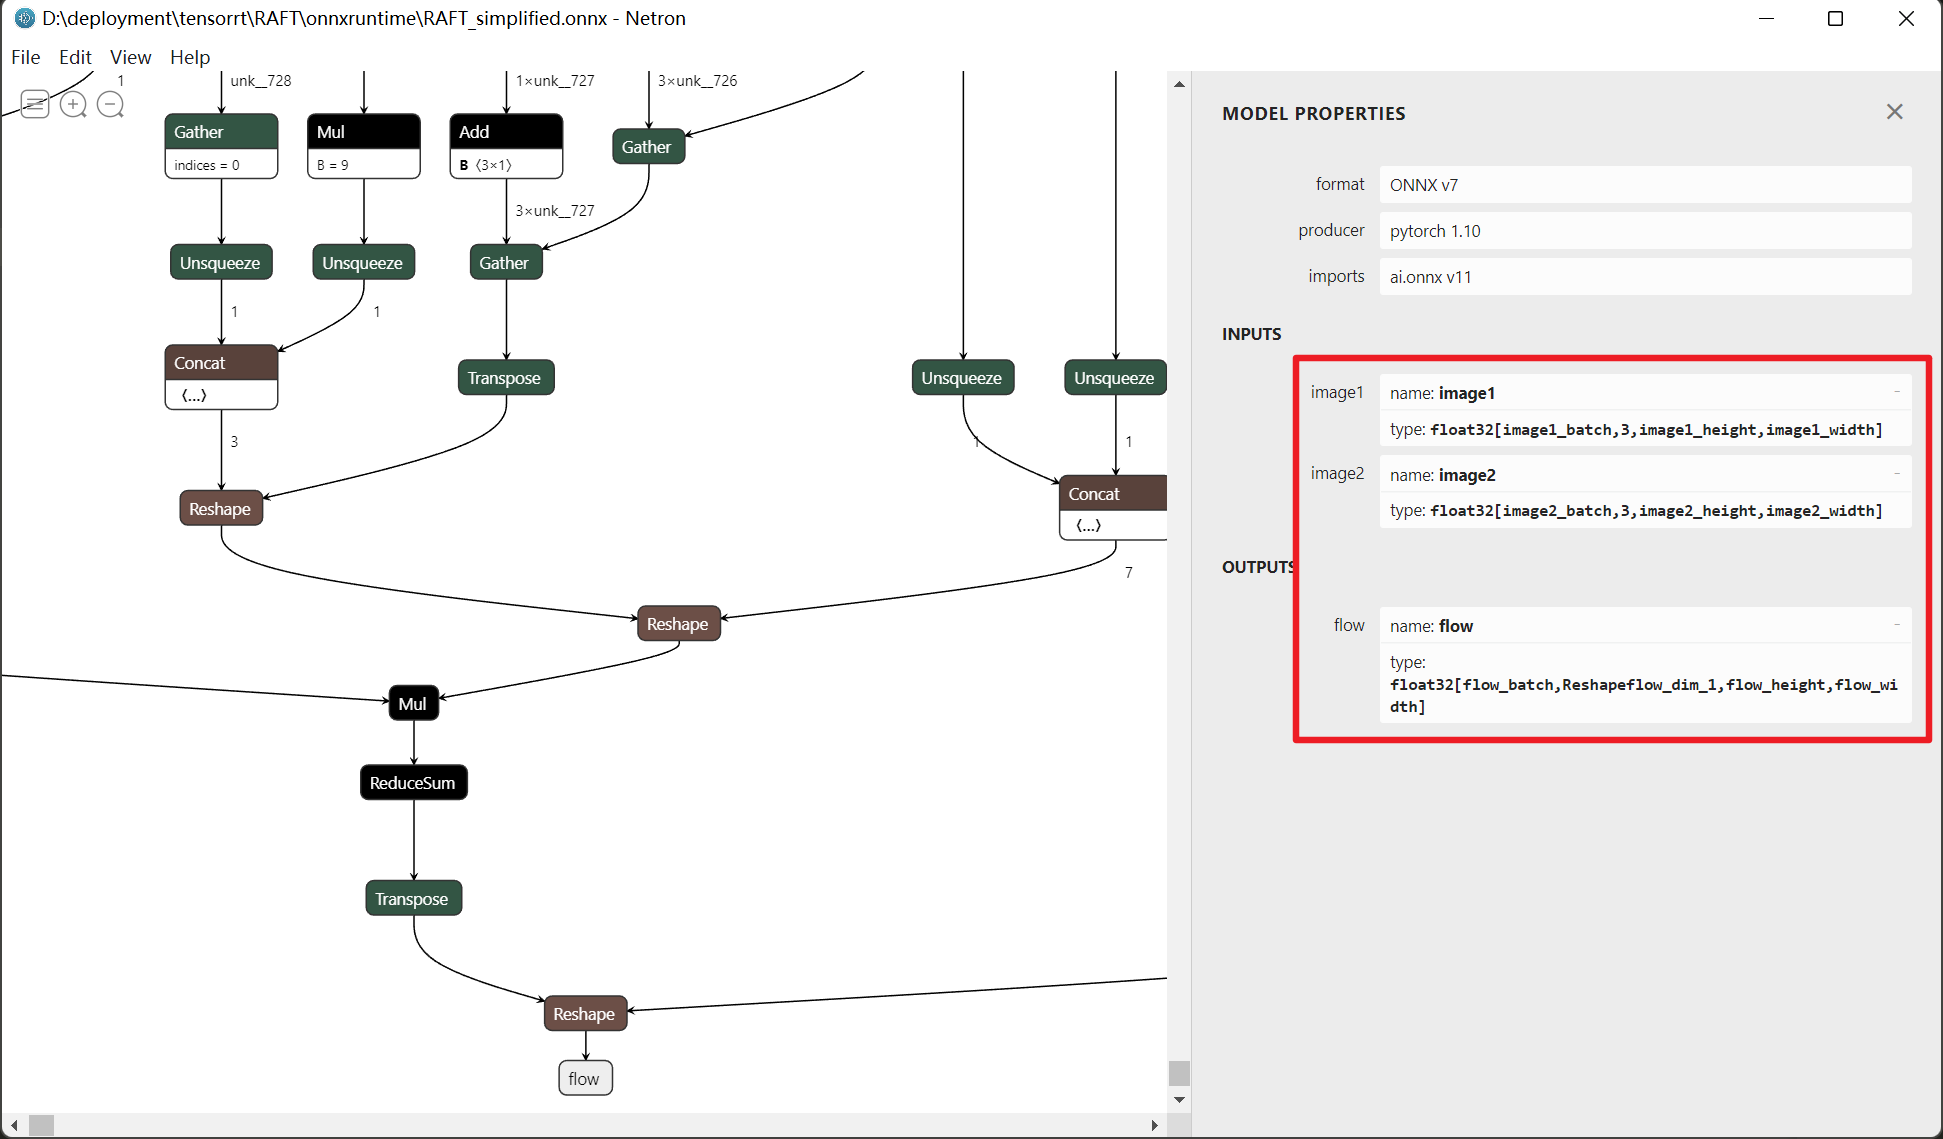Click the horizontal scrollbar right arrow
The width and height of the screenshot is (1943, 1139).
point(1155,1125)
